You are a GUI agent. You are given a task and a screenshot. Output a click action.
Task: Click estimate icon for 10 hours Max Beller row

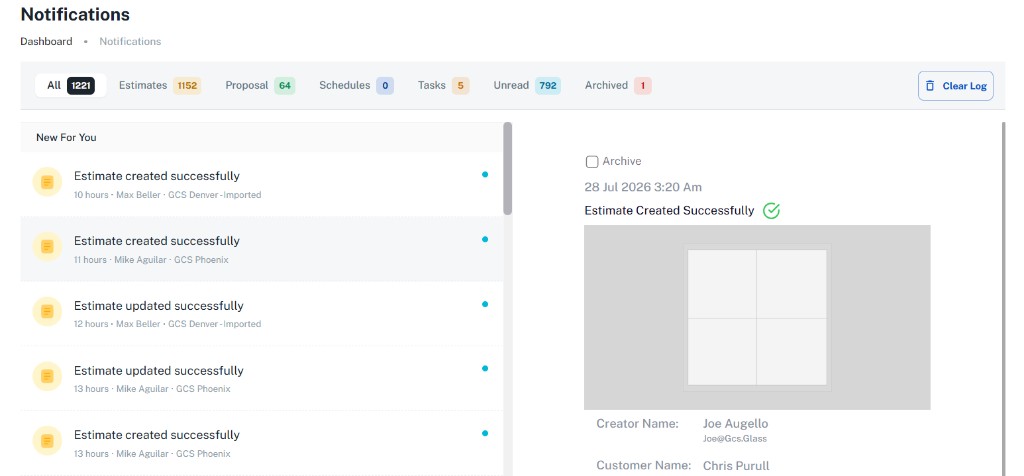click(x=47, y=182)
